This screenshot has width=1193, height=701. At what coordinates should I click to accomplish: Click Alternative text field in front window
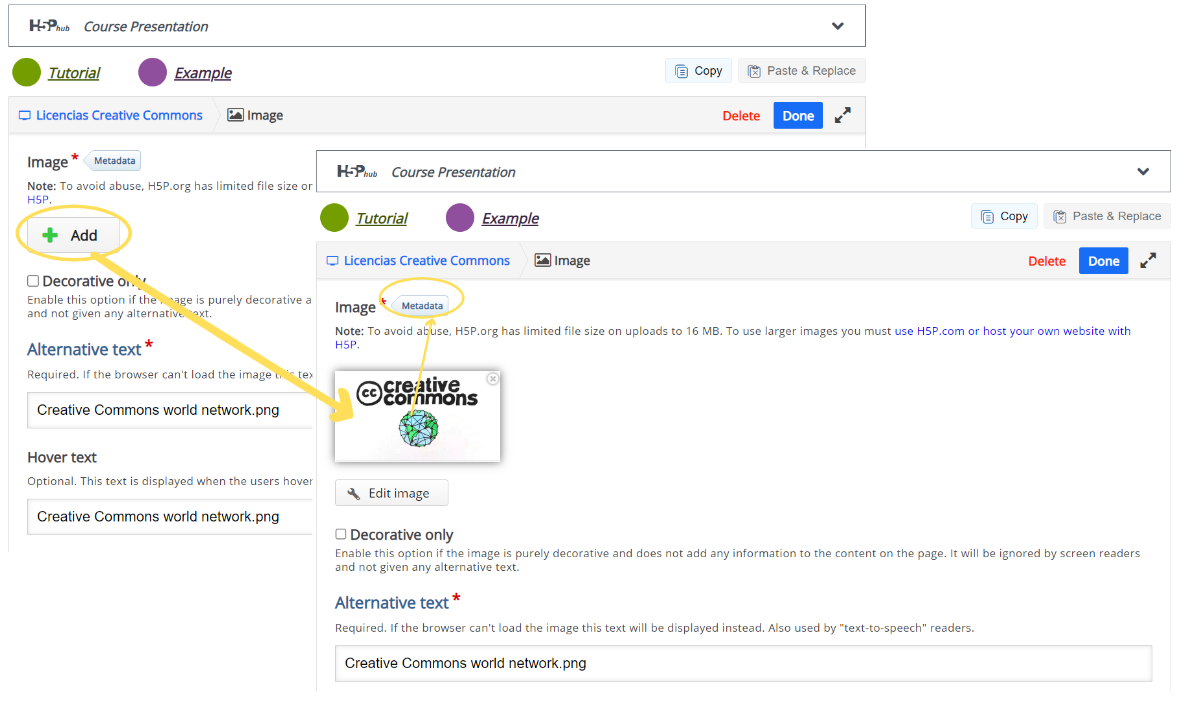pyautogui.click(x=743, y=664)
